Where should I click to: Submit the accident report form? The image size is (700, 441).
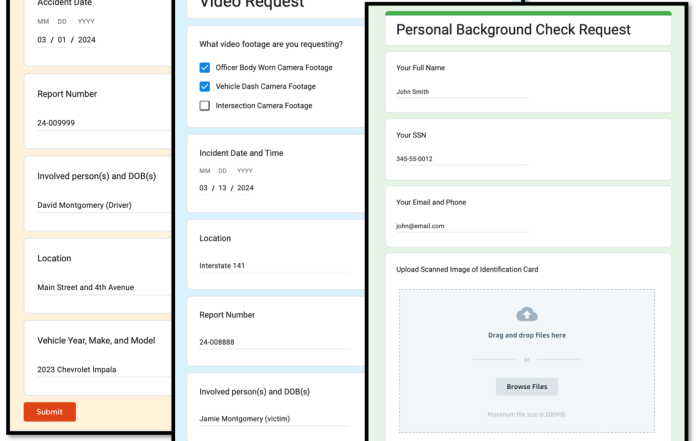50,412
